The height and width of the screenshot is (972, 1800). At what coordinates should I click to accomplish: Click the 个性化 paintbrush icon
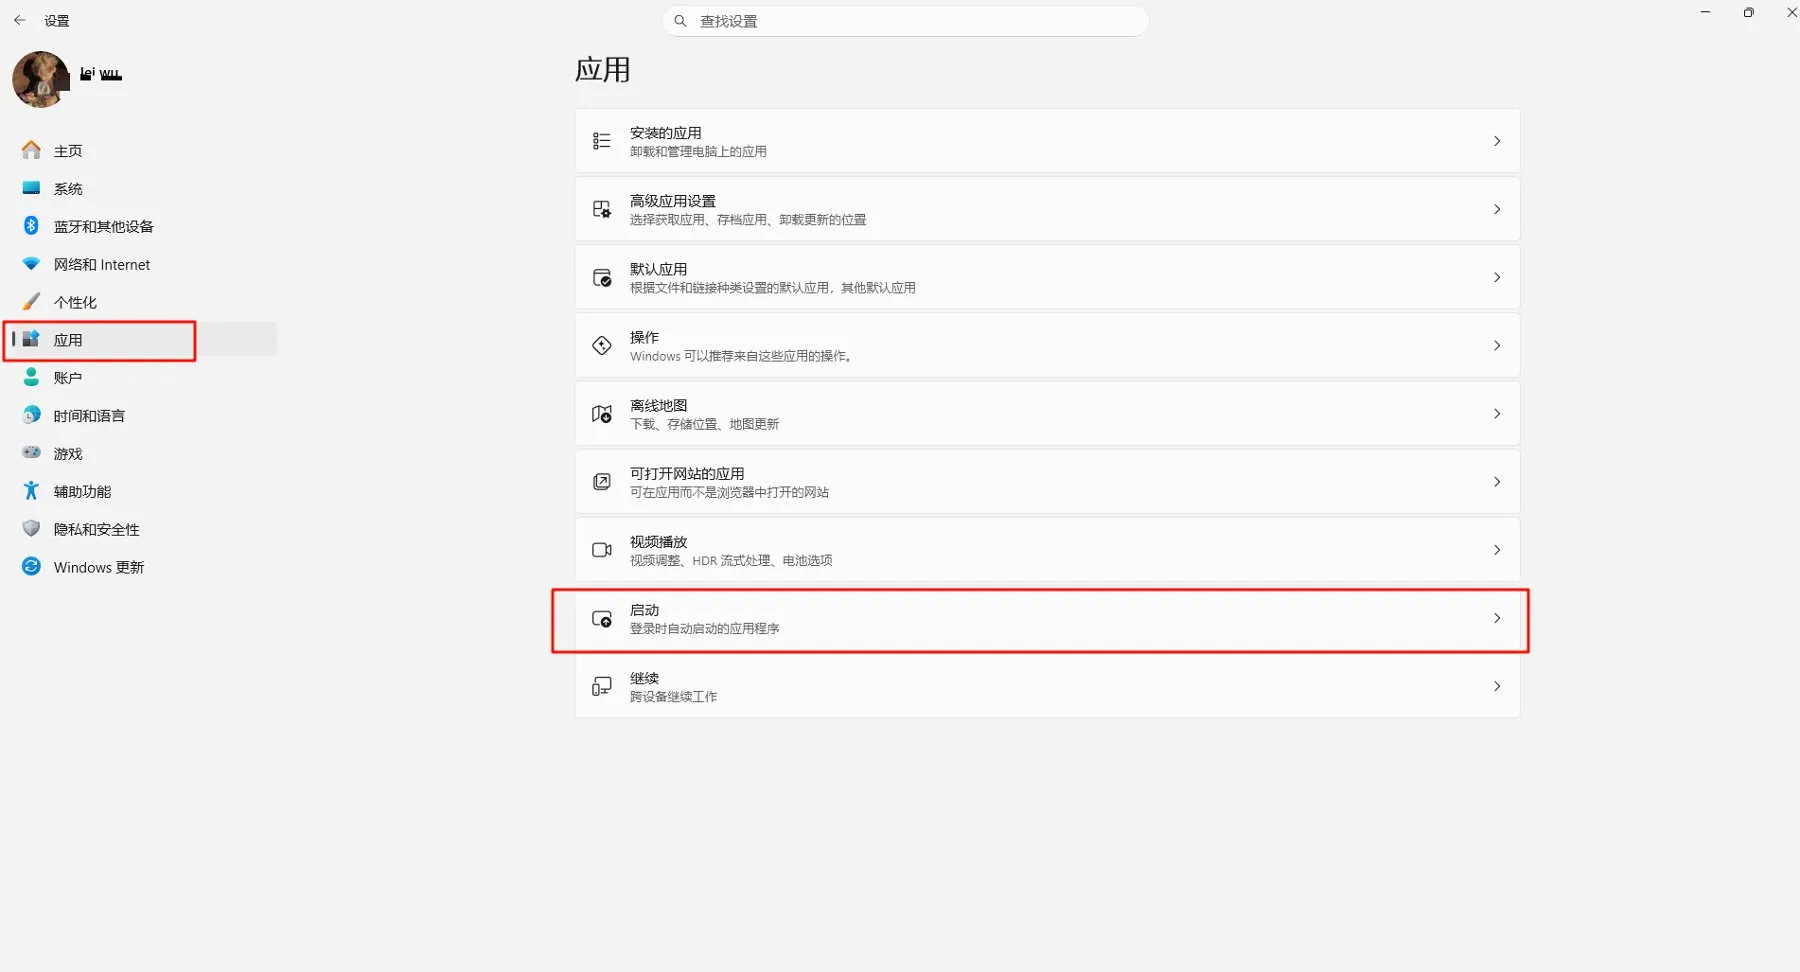tap(32, 301)
